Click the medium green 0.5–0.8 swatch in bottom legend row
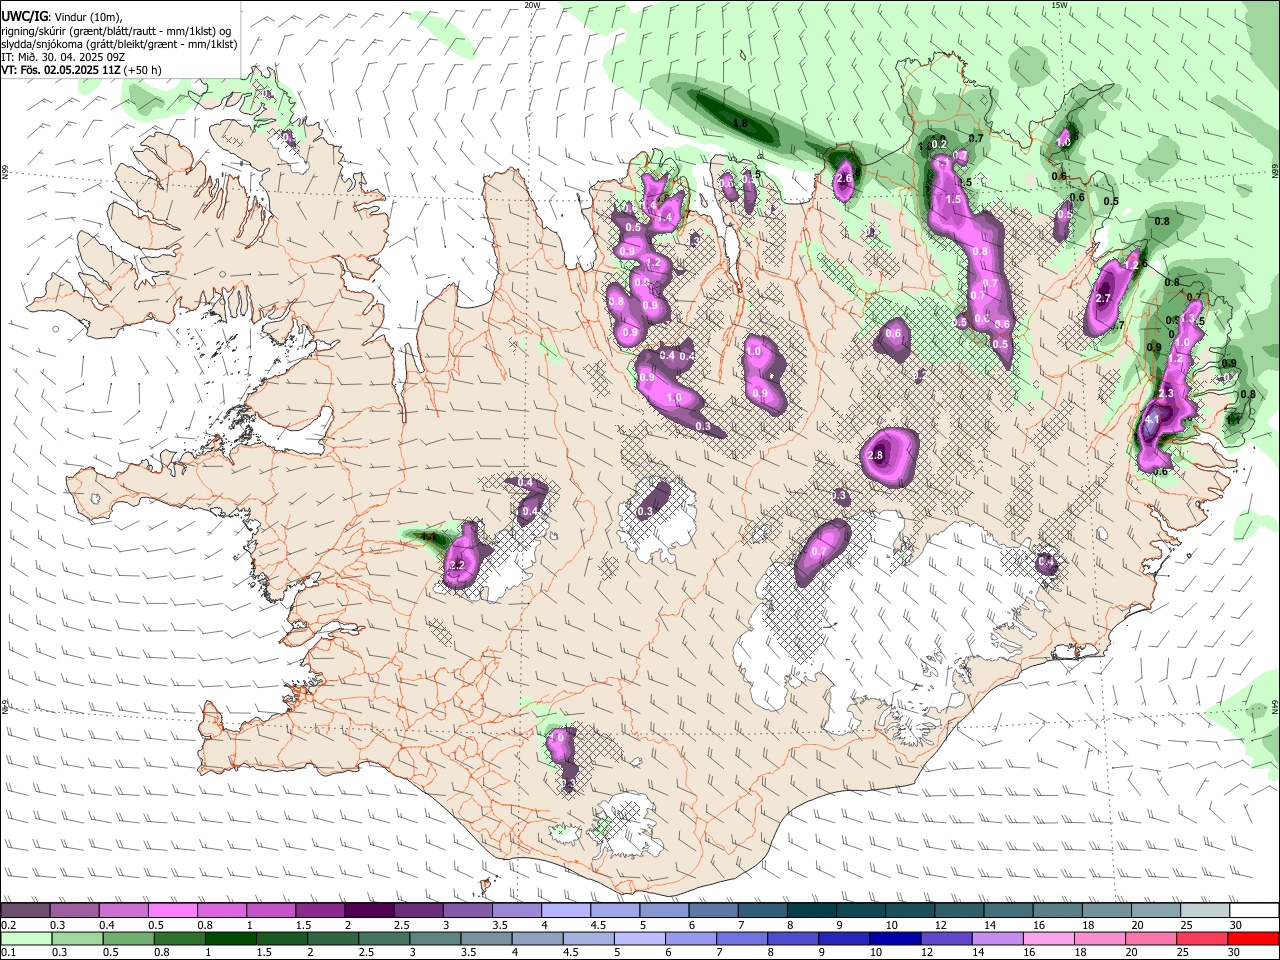The width and height of the screenshot is (1280, 960). (x=129, y=939)
